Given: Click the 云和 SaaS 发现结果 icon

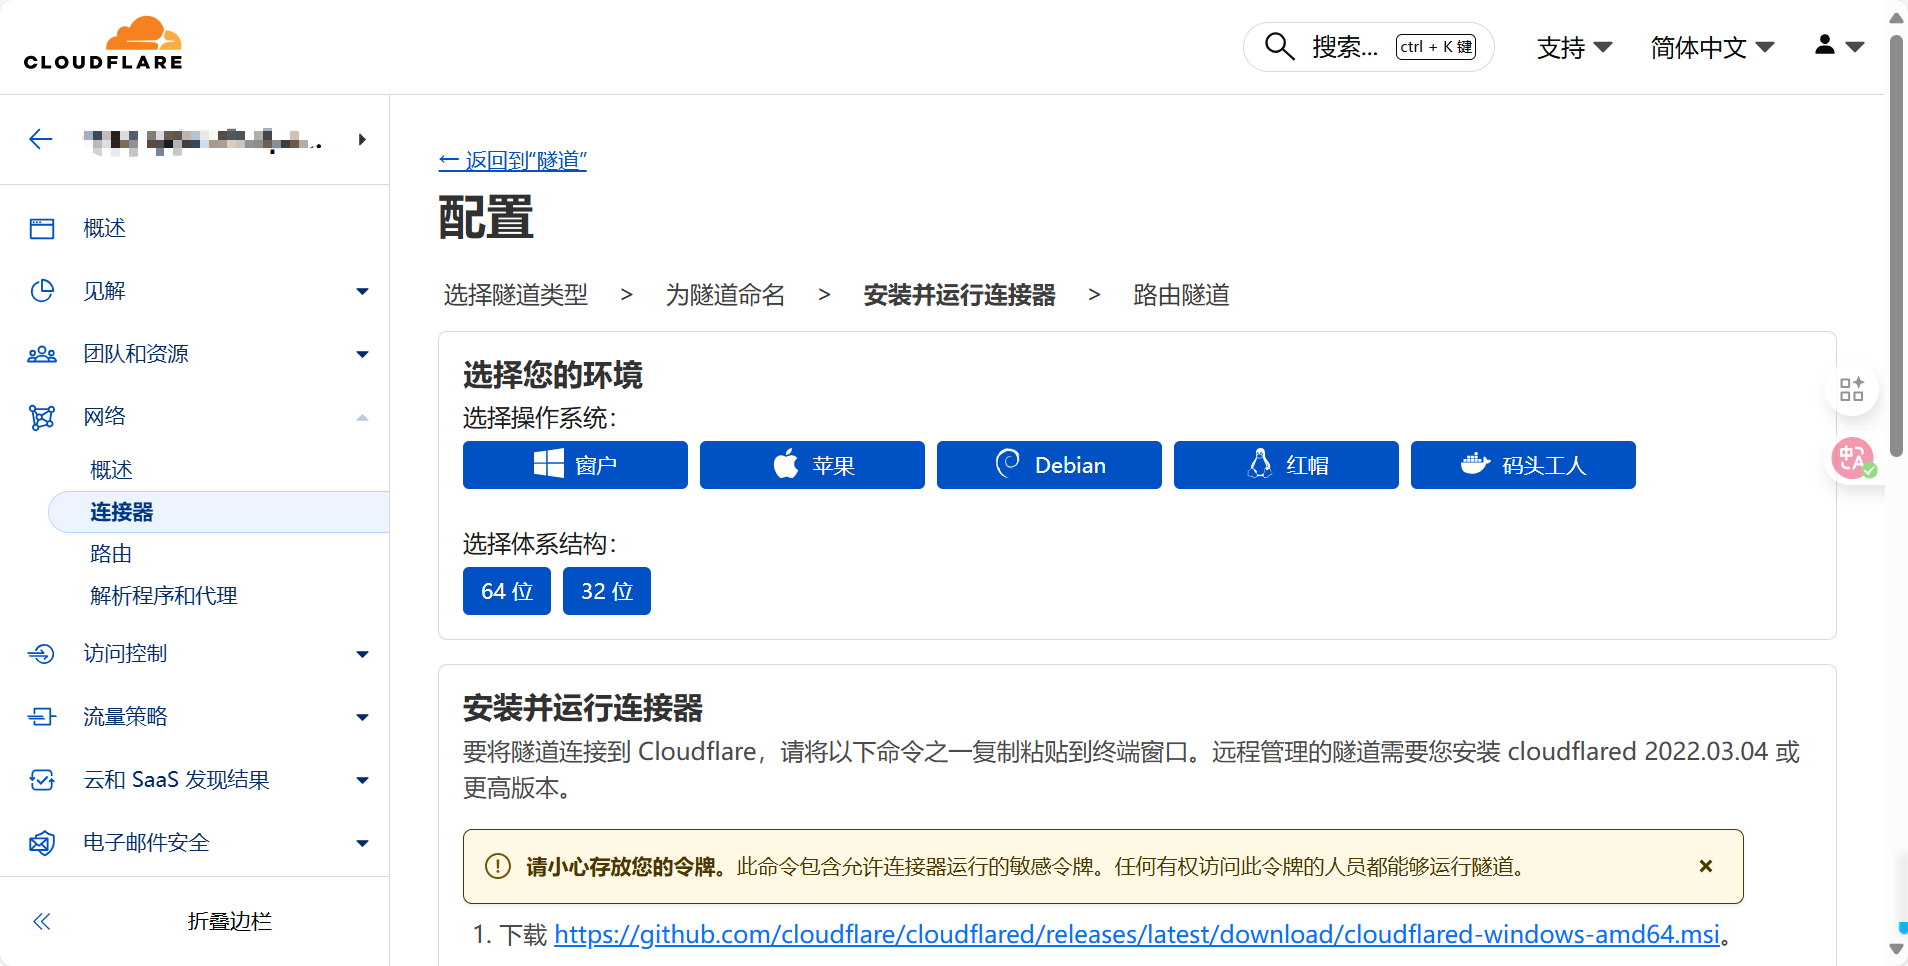Looking at the screenshot, I should [42, 780].
